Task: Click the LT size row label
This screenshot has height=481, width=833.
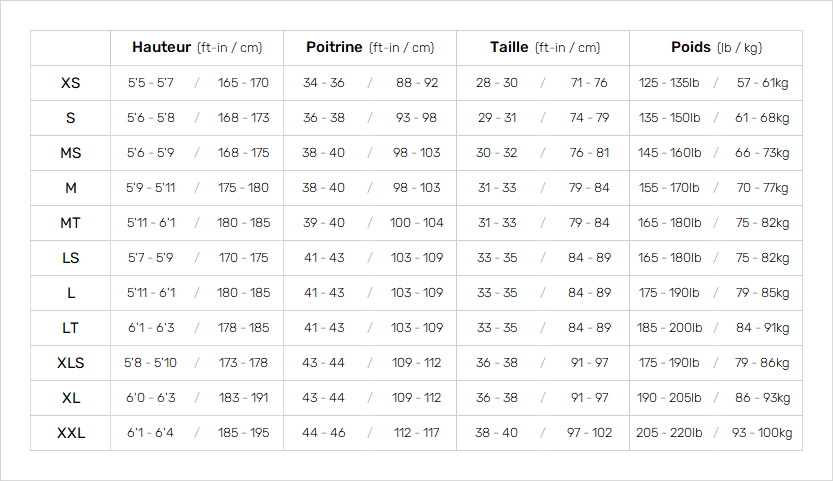Action: (x=71, y=328)
